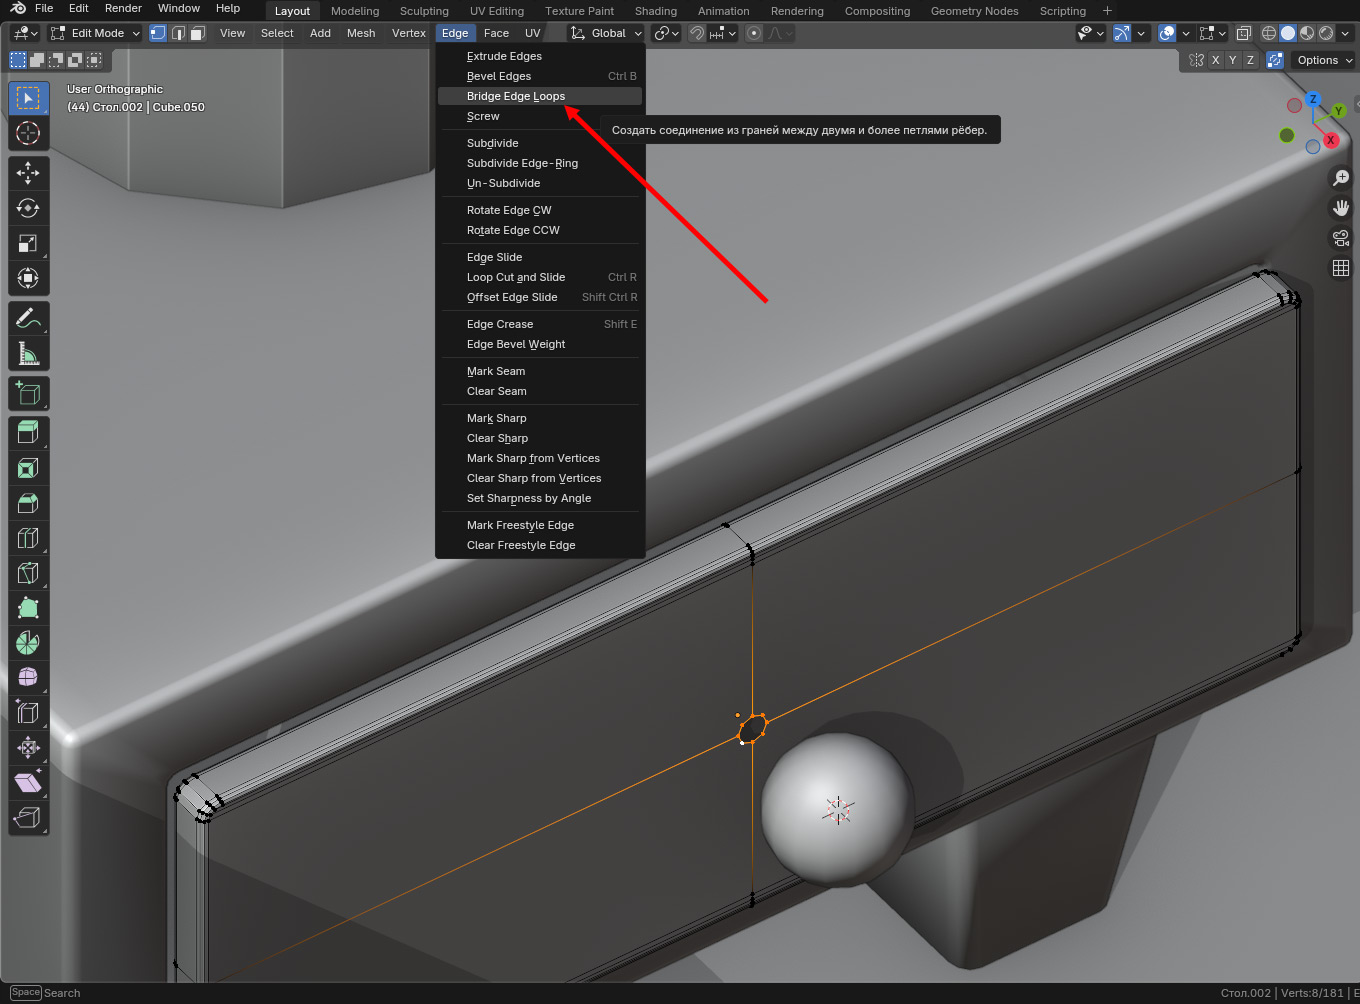Enable X axis mirror

[x=1215, y=60]
